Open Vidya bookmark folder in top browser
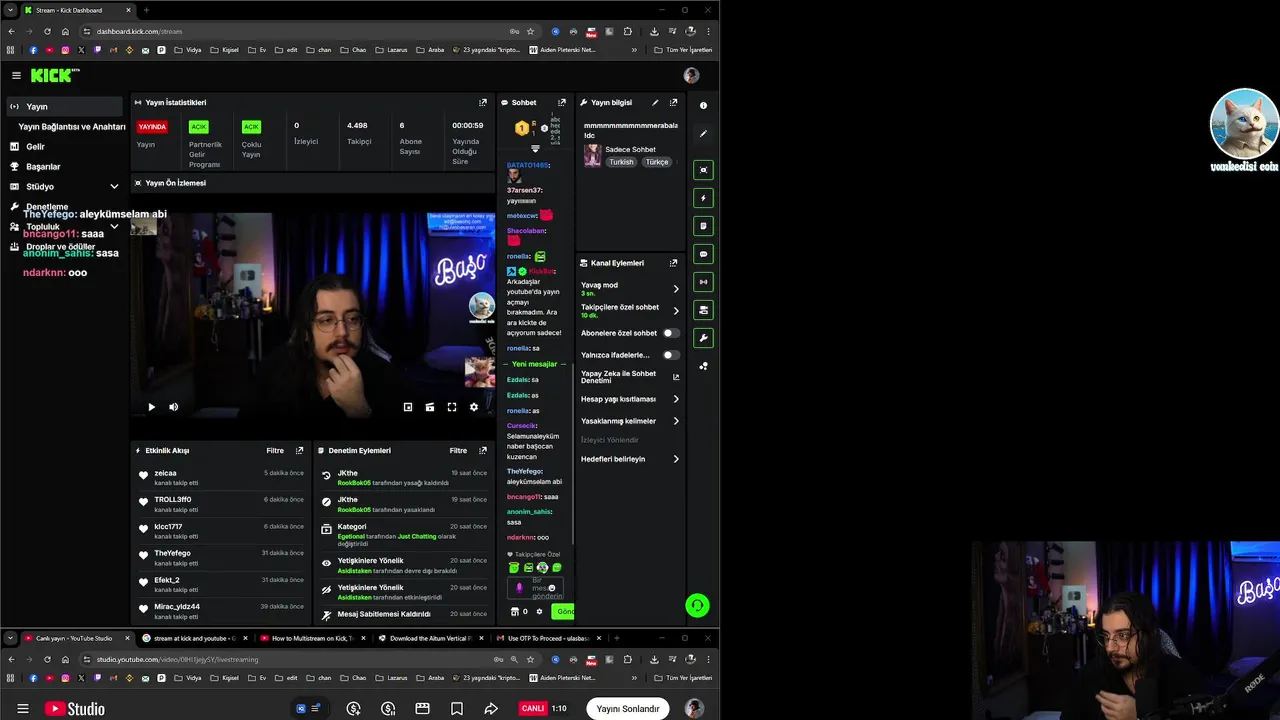This screenshot has width=1280, height=720. tap(187, 50)
